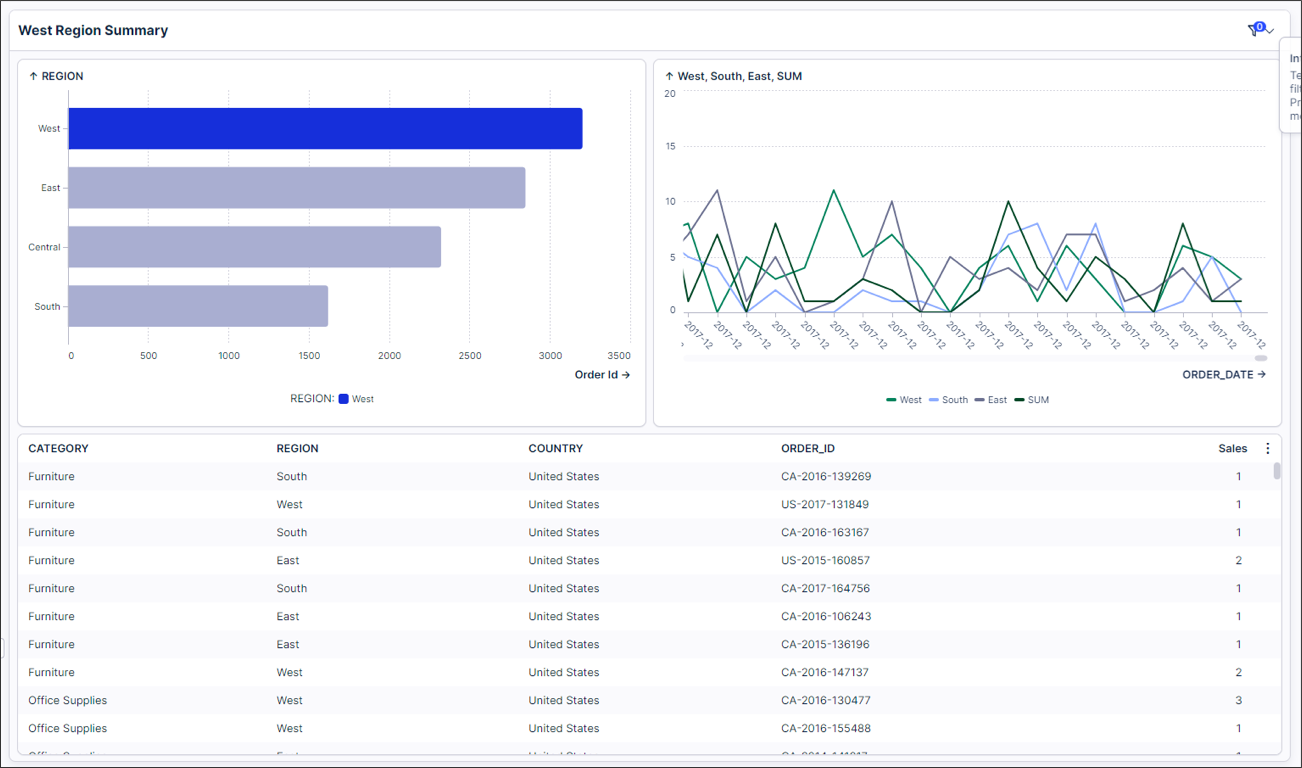Click the Order Id axis arrow label
This screenshot has height=768, width=1302.
(x=602, y=375)
